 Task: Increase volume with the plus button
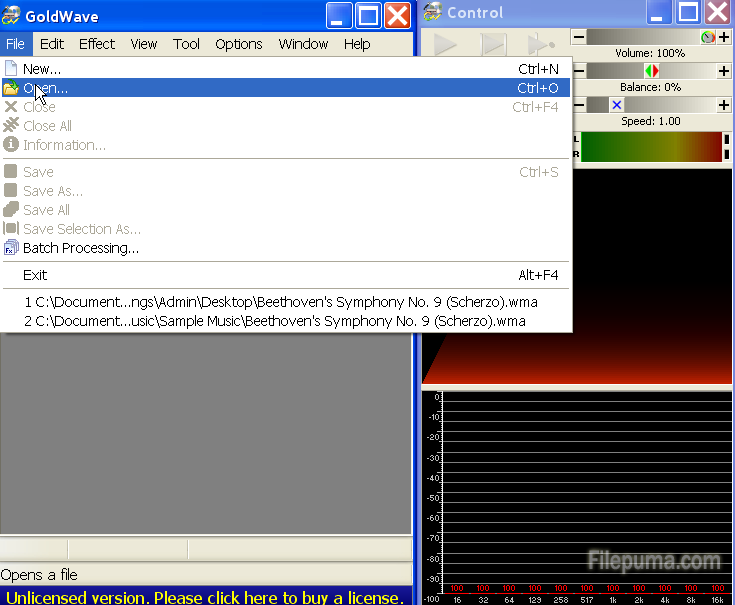pos(724,38)
